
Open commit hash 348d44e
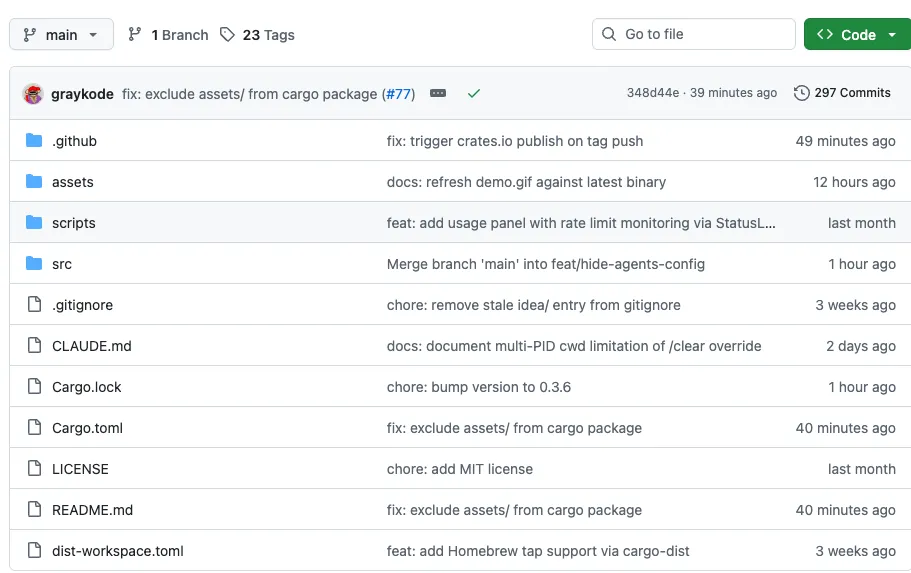(652, 93)
